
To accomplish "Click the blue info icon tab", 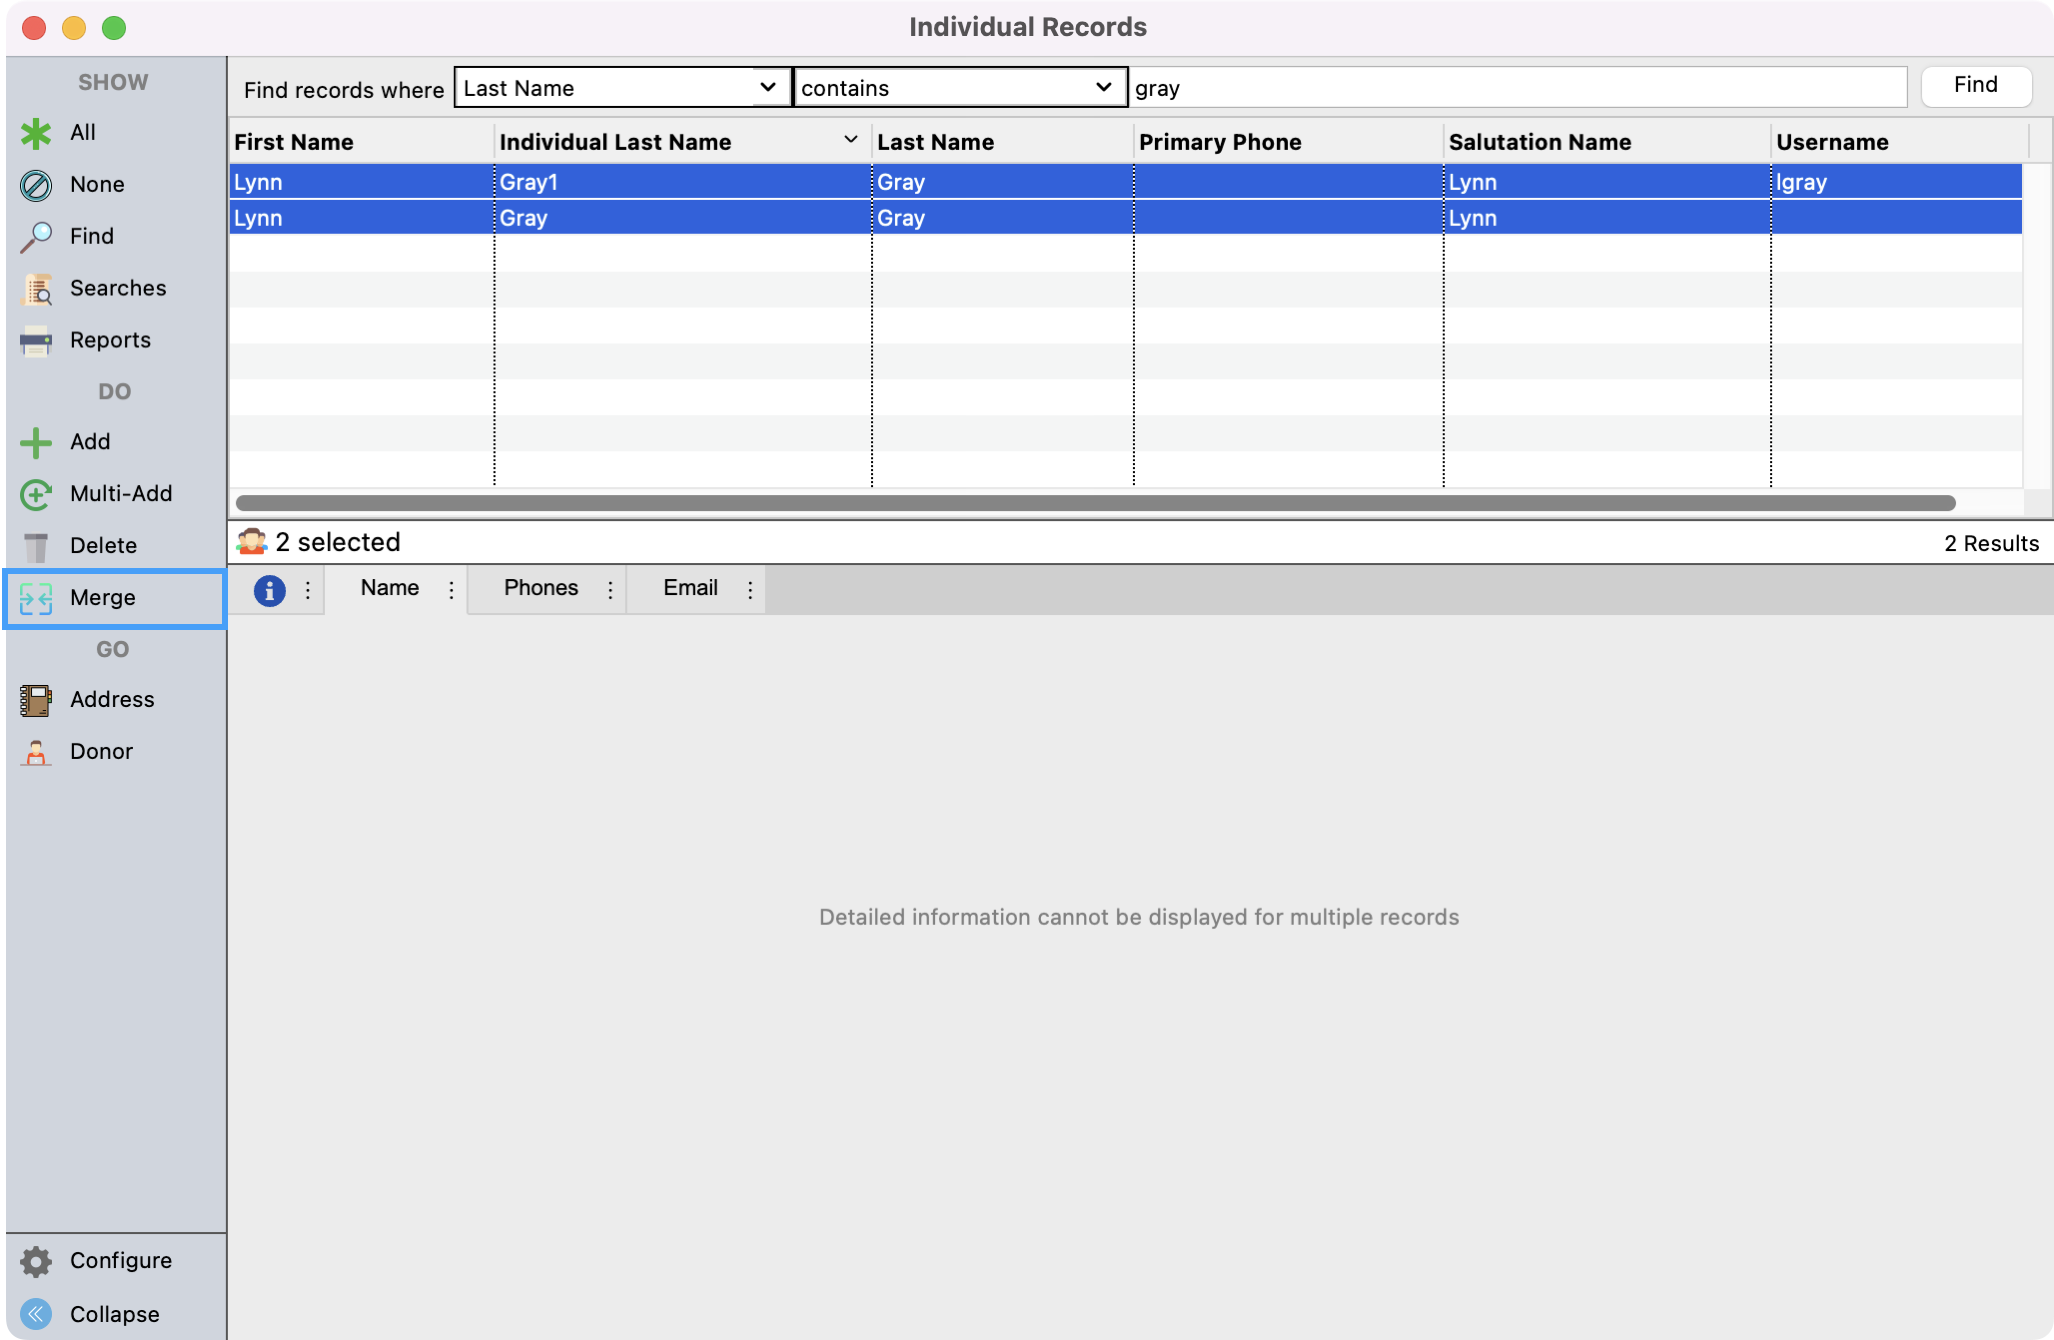I will coord(269,590).
